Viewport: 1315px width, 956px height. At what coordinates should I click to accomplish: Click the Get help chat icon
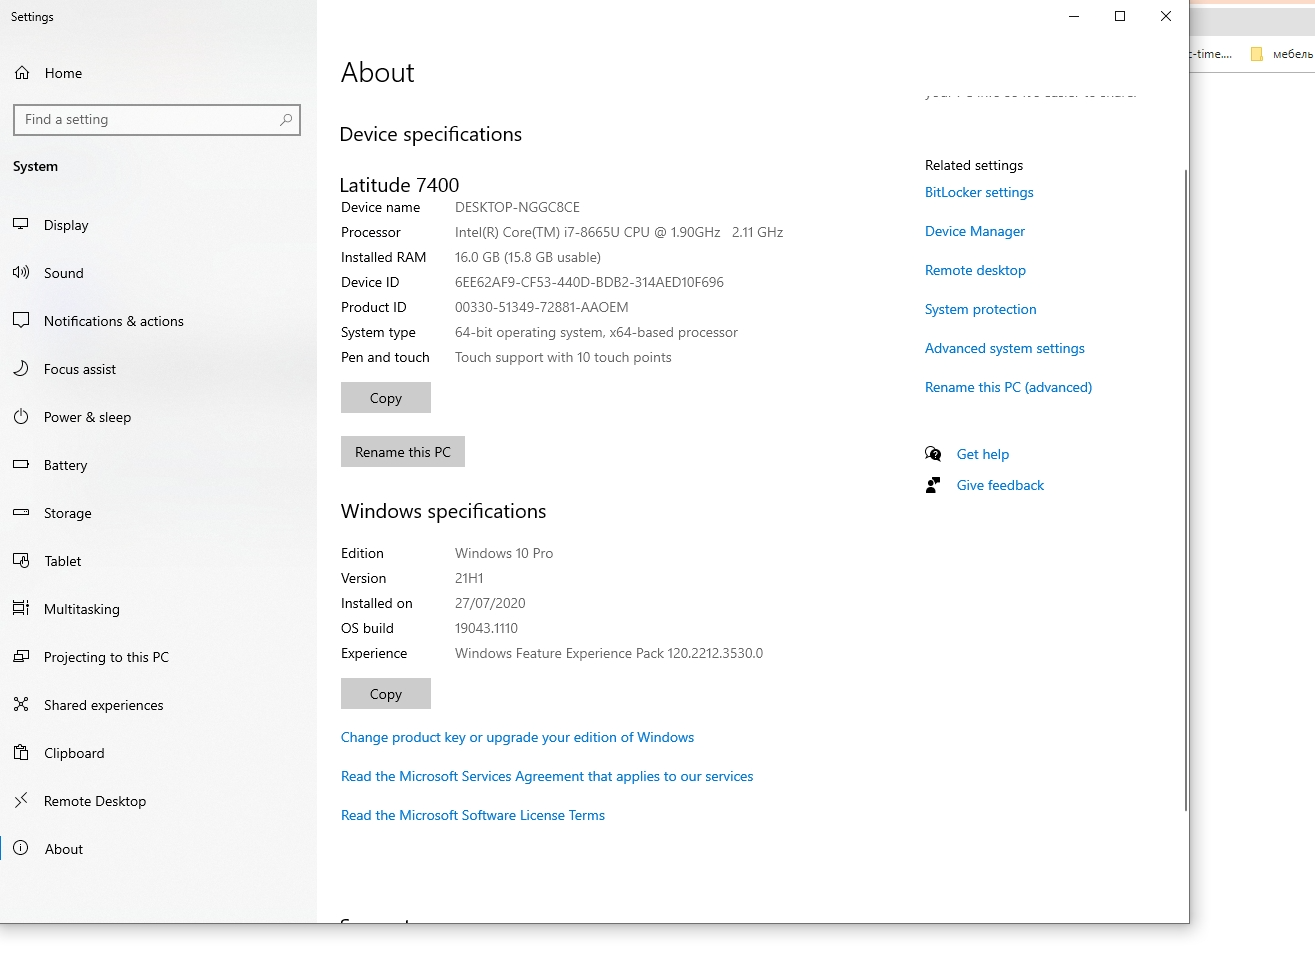(x=933, y=454)
